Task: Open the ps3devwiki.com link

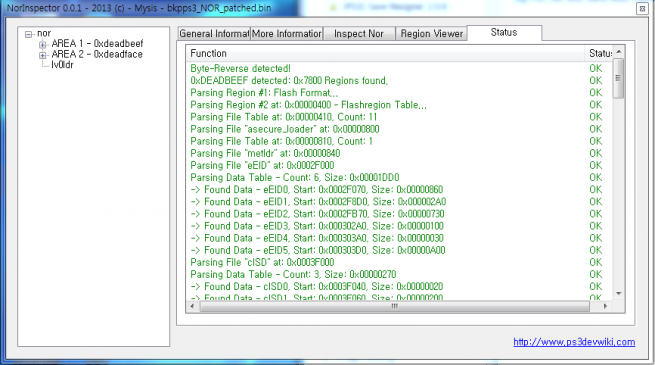Action: (x=574, y=342)
